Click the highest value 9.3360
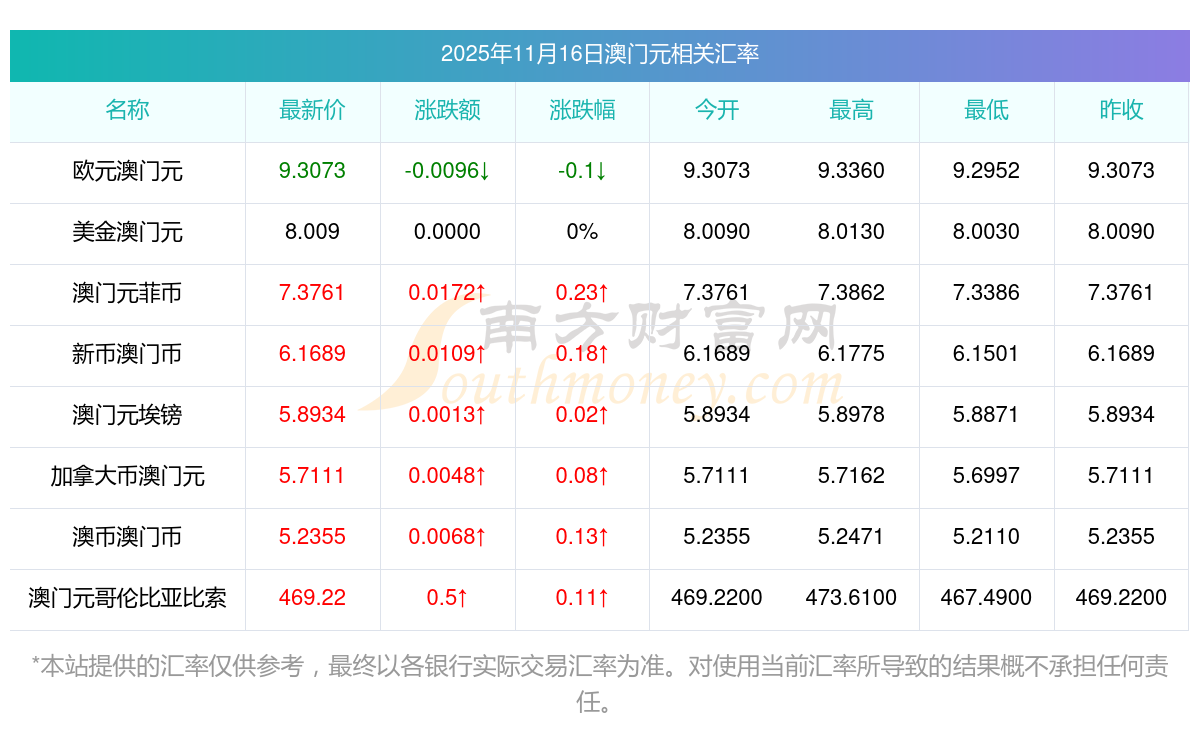 [851, 171]
